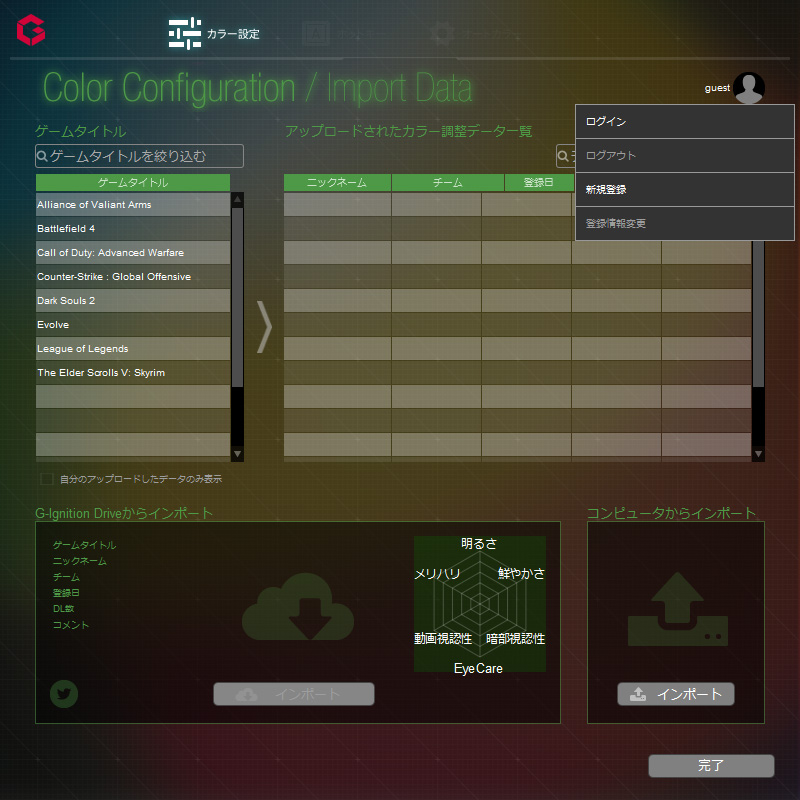800x800 pixels.
Task: Click the guest user avatar icon
Action: tap(748, 88)
